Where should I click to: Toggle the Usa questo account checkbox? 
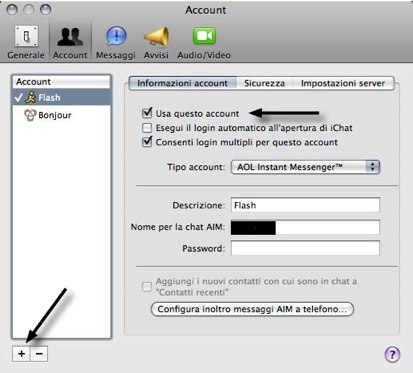coord(147,113)
